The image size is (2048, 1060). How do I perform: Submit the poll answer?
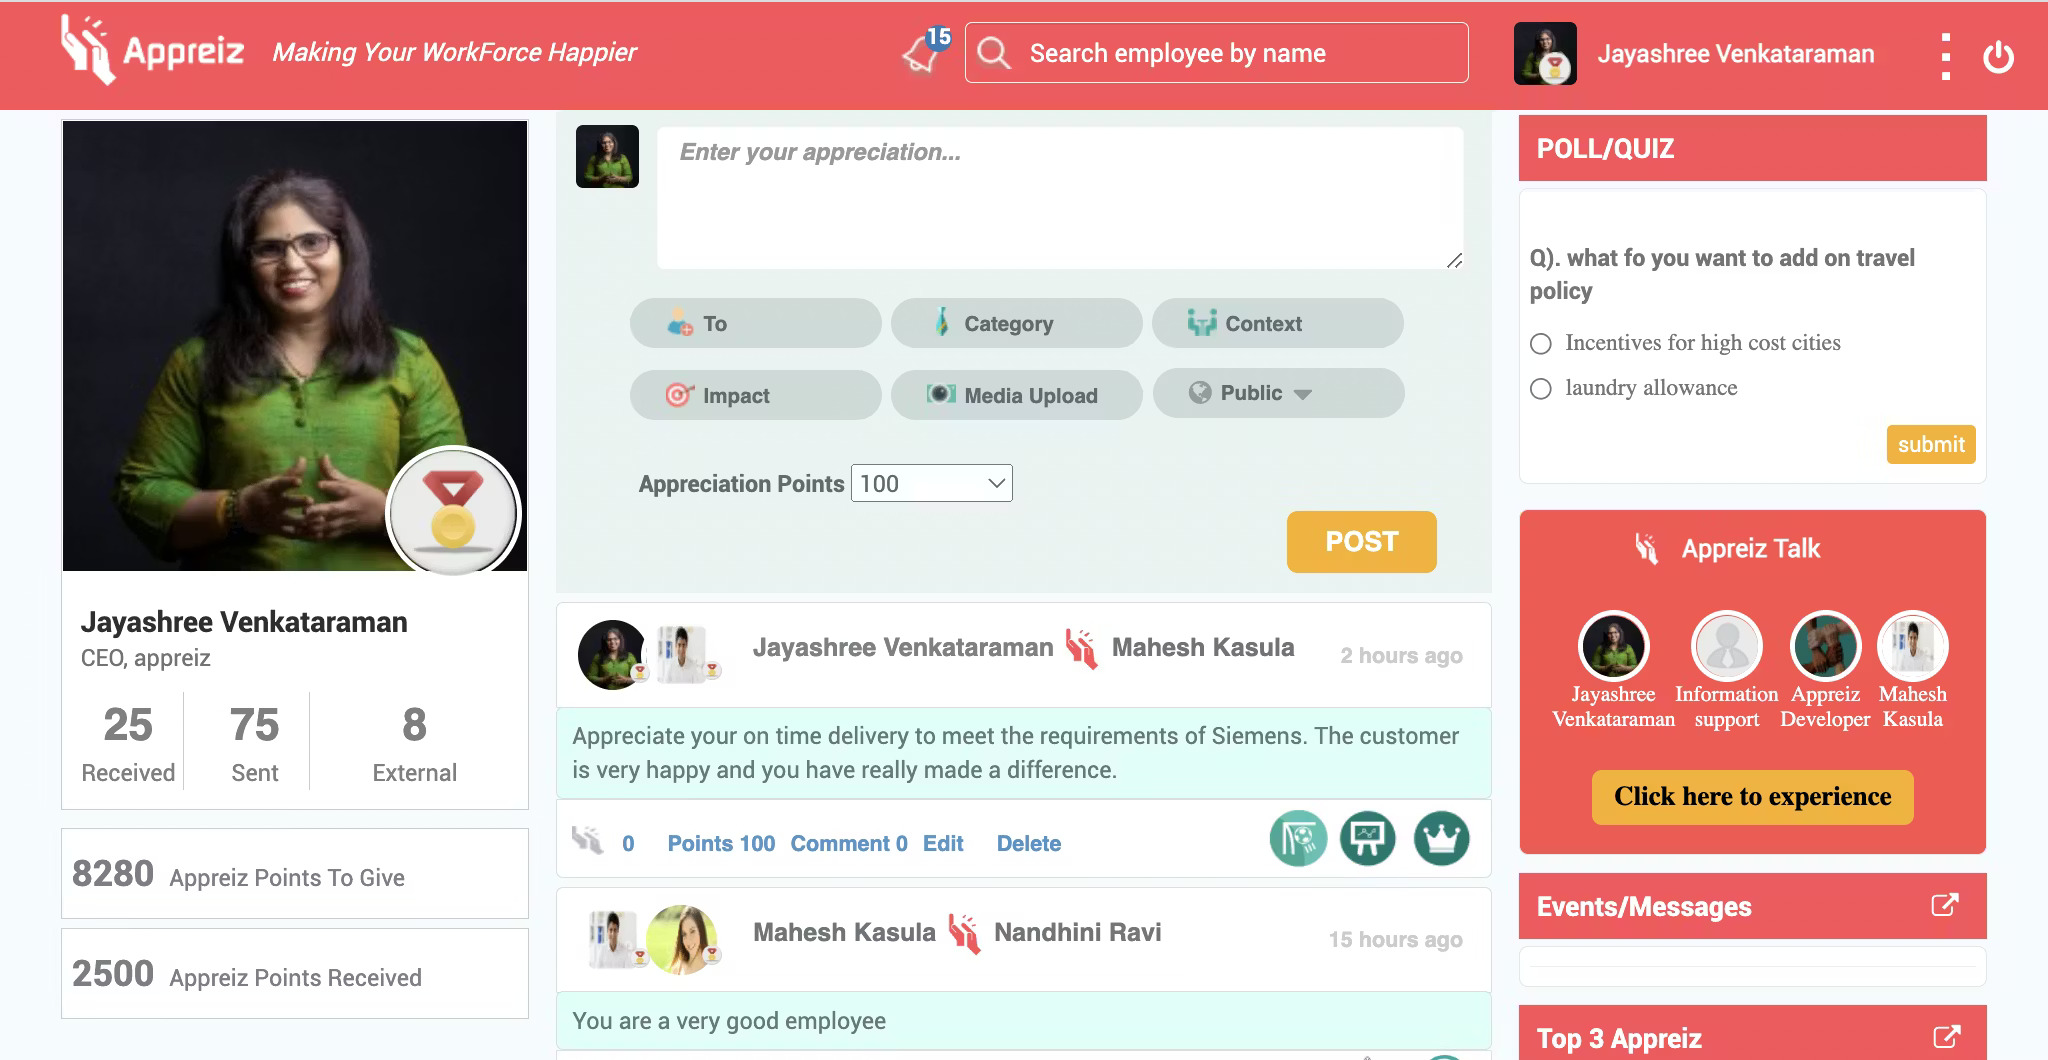click(x=1930, y=445)
